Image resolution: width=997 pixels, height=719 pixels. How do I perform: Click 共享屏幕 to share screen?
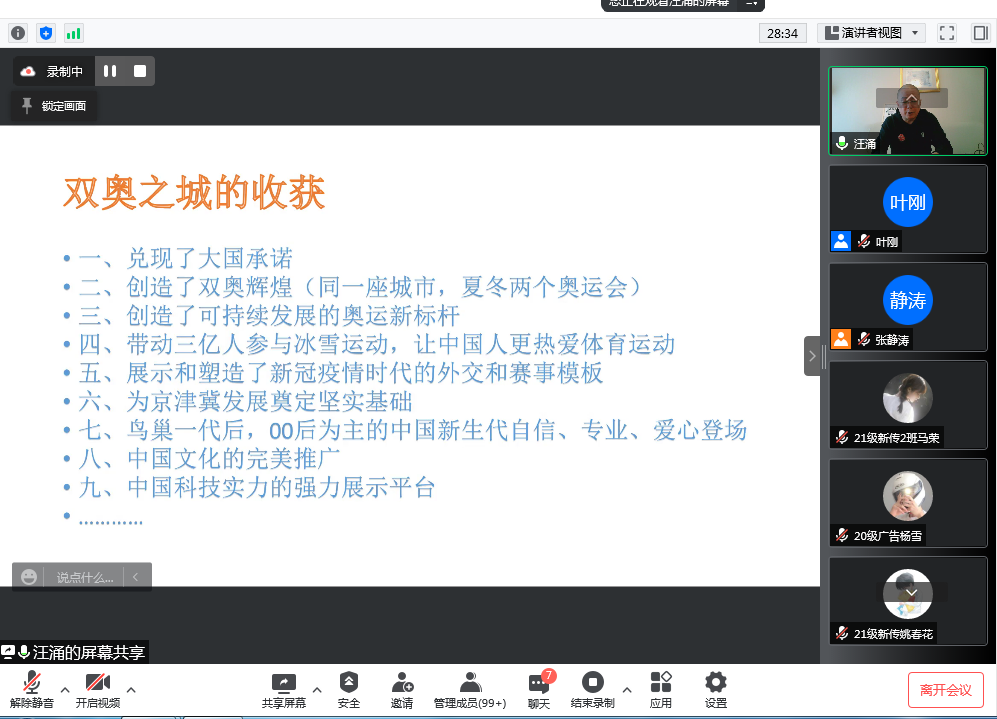283,689
